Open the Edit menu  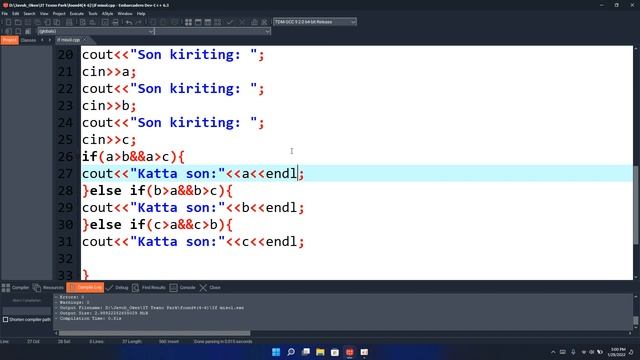click(x=16, y=13)
